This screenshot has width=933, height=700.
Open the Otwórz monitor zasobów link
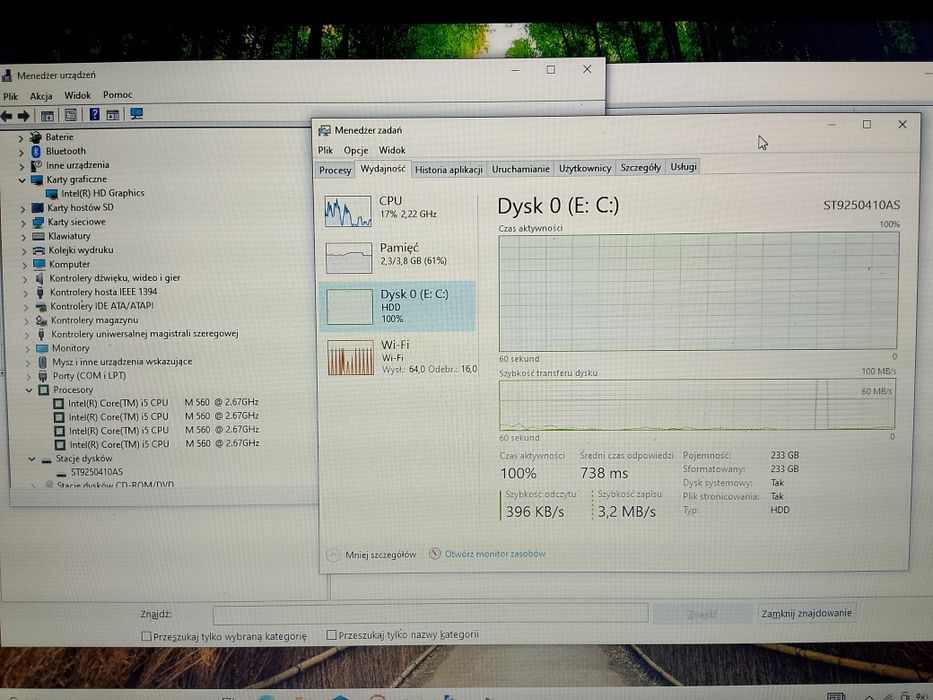click(494, 554)
